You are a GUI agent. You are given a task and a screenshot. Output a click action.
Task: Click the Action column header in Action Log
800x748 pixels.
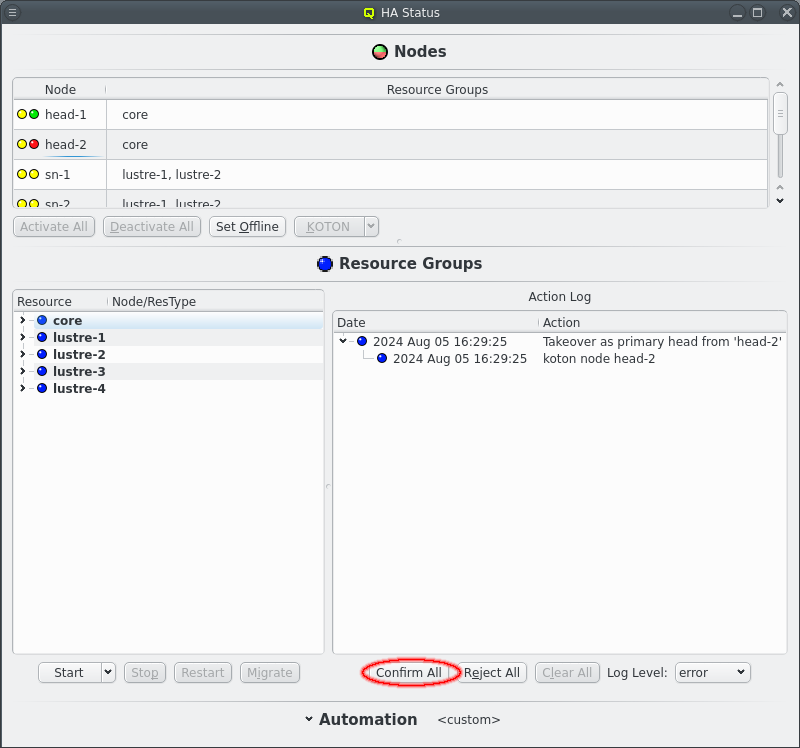[662, 322]
